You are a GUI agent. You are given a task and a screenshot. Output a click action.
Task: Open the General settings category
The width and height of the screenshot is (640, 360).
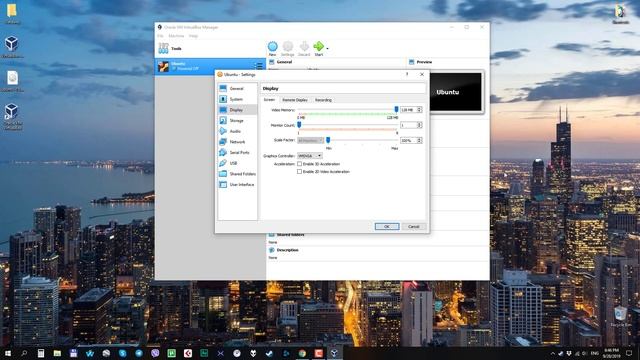pos(237,89)
